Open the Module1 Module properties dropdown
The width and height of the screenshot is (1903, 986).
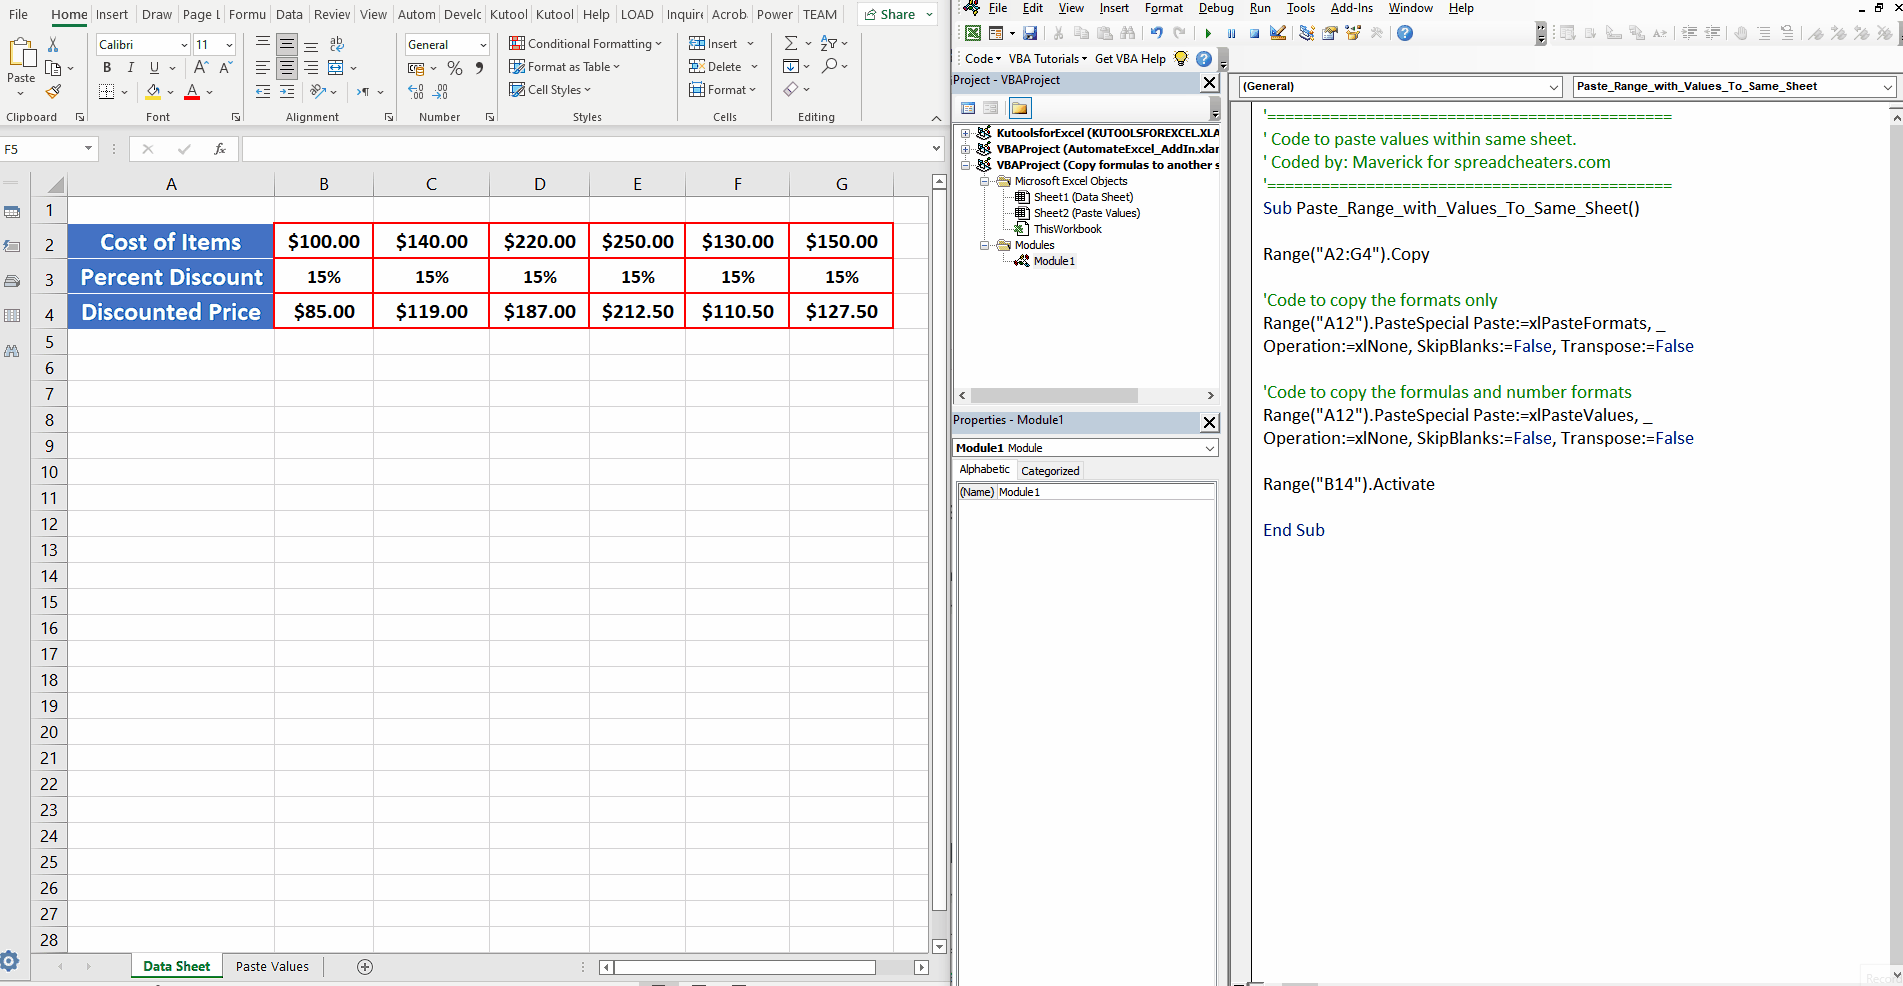coord(1209,448)
